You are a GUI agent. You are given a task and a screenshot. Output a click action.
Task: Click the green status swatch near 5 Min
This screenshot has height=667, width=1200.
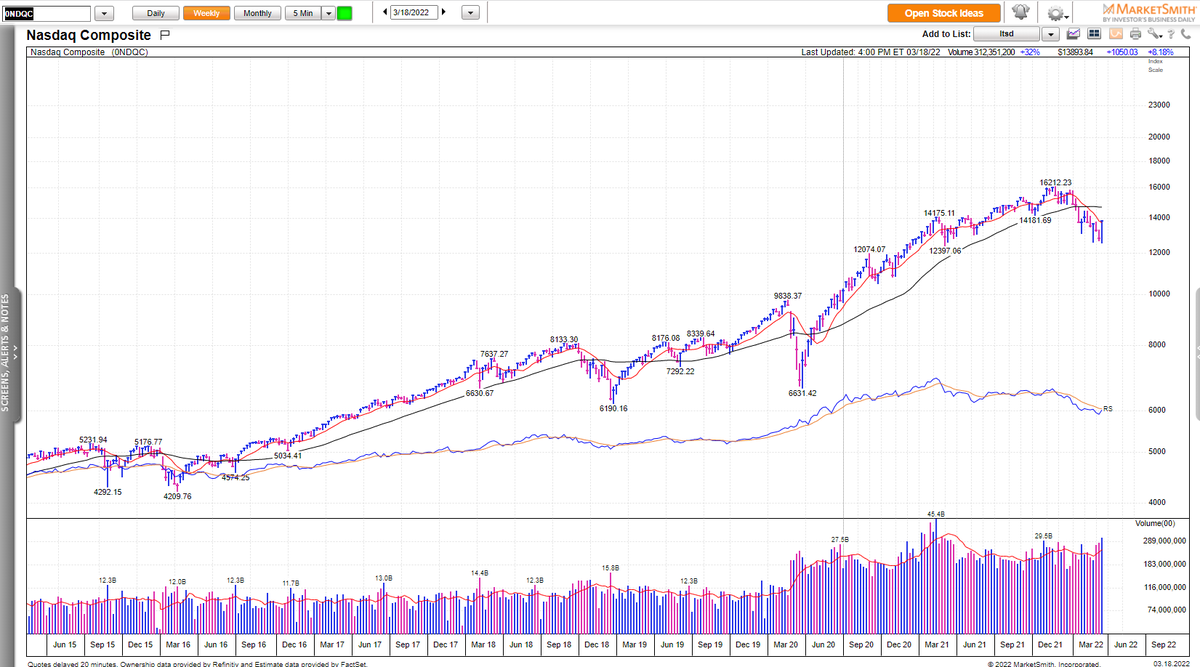344,13
